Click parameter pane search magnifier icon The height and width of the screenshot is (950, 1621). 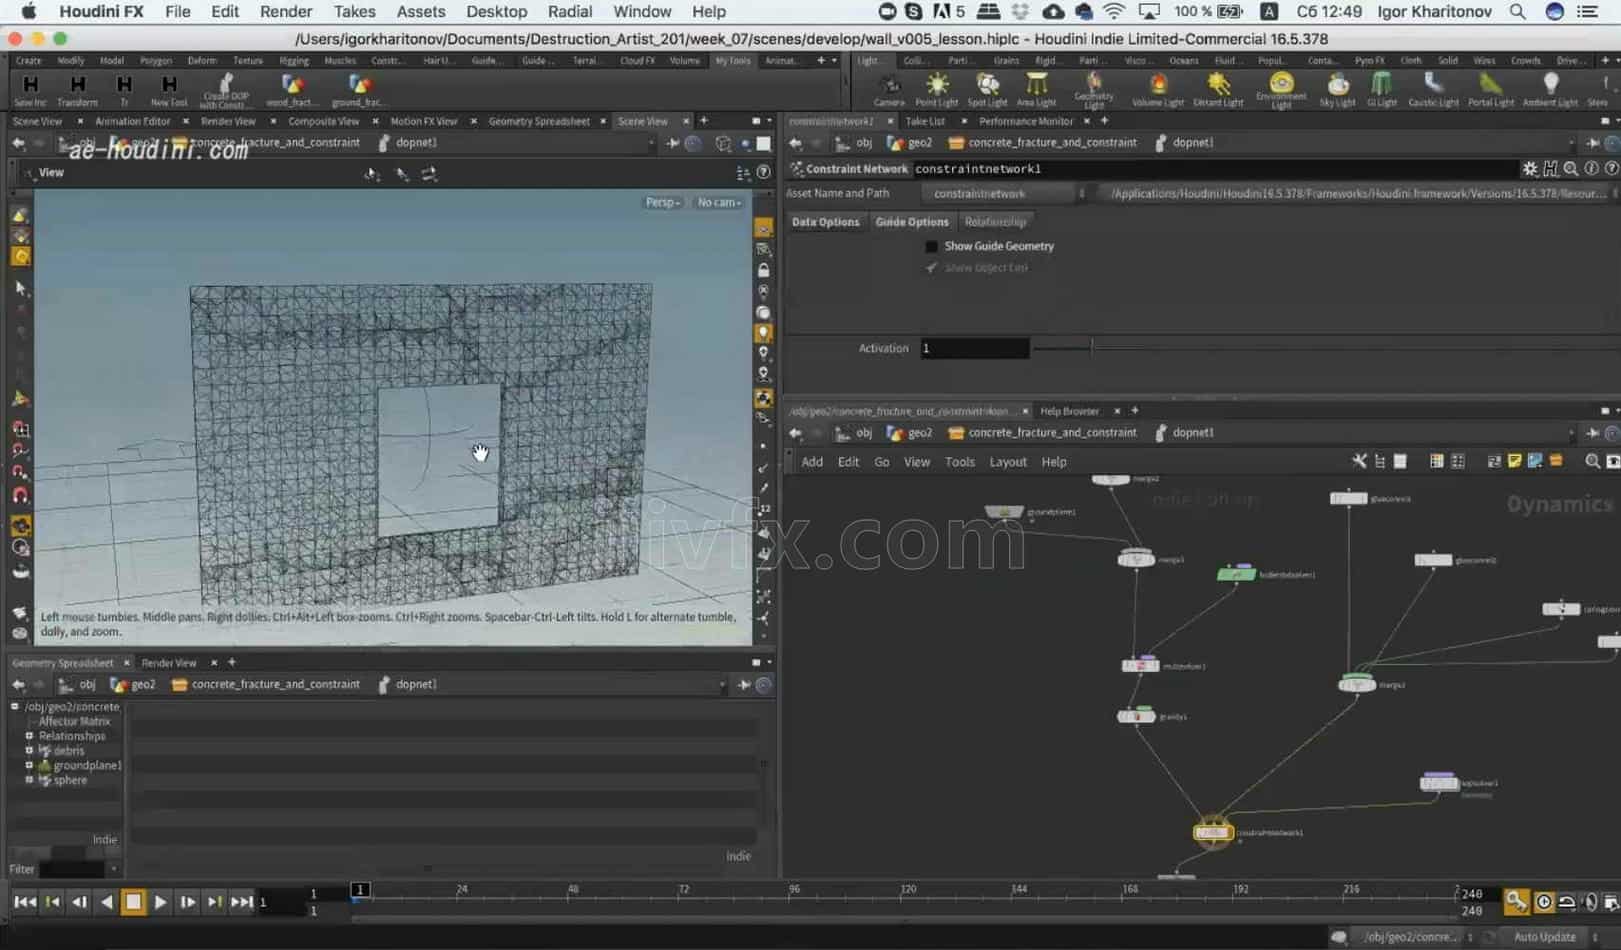point(1571,168)
